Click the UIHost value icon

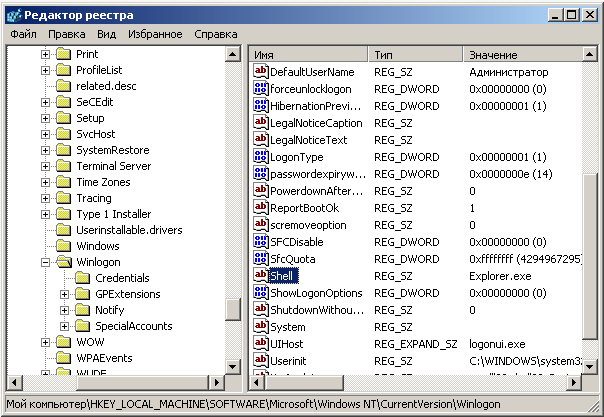point(260,343)
